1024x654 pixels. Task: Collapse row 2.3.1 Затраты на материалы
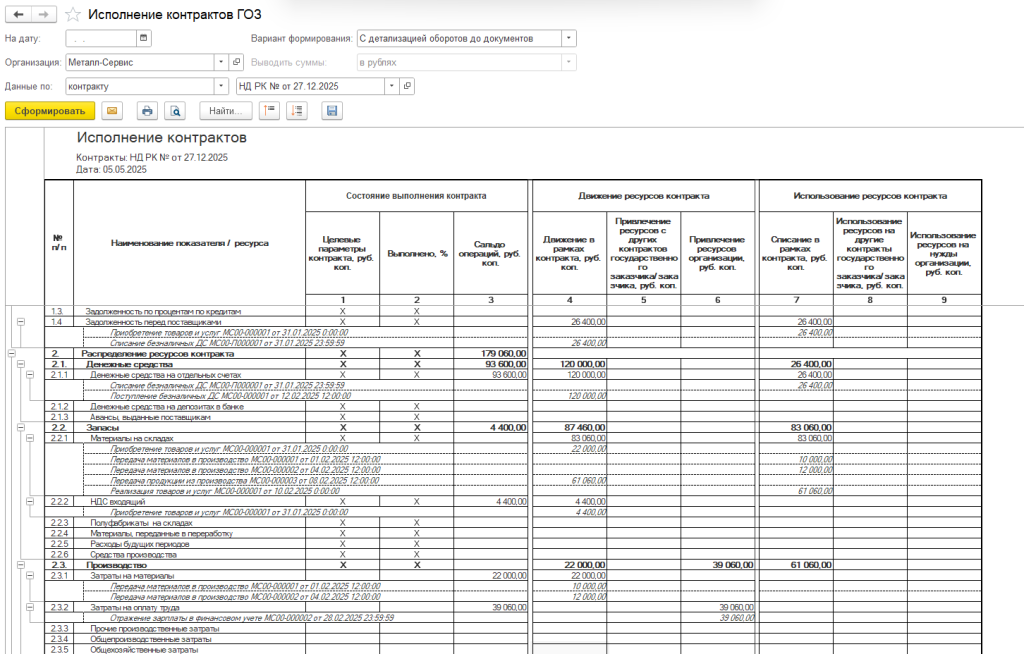coord(30,576)
